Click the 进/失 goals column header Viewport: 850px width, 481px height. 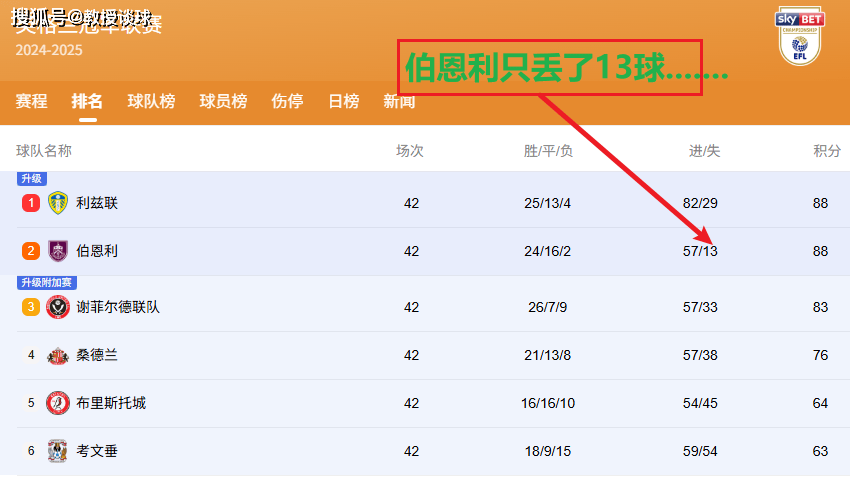point(704,151)
